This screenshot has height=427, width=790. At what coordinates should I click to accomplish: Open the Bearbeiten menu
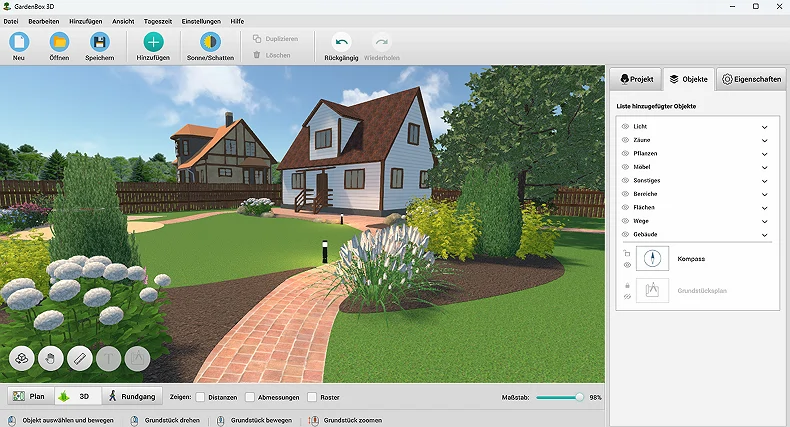click(43, 21)
